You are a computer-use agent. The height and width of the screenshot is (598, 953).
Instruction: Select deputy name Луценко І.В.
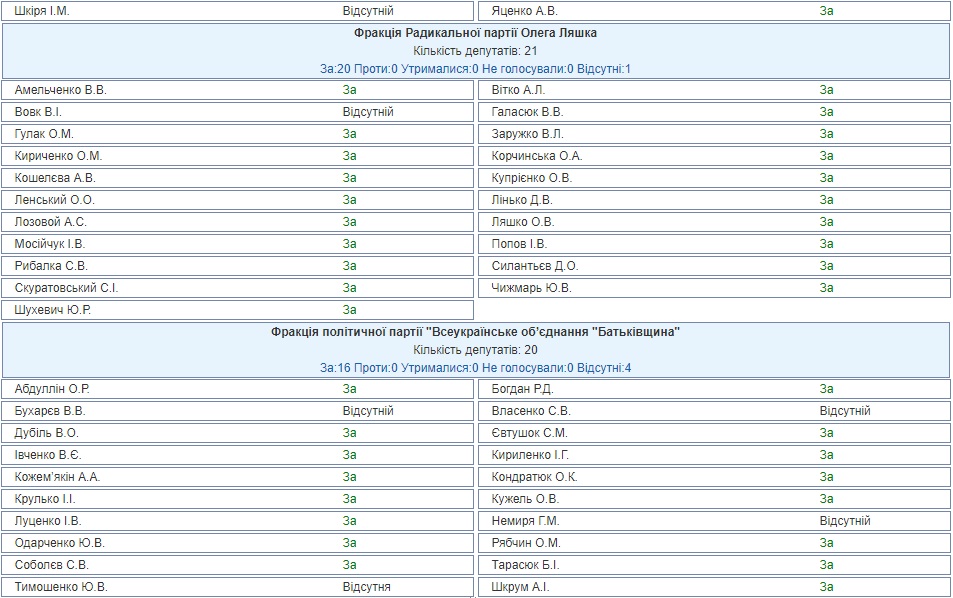coord(49,521)
